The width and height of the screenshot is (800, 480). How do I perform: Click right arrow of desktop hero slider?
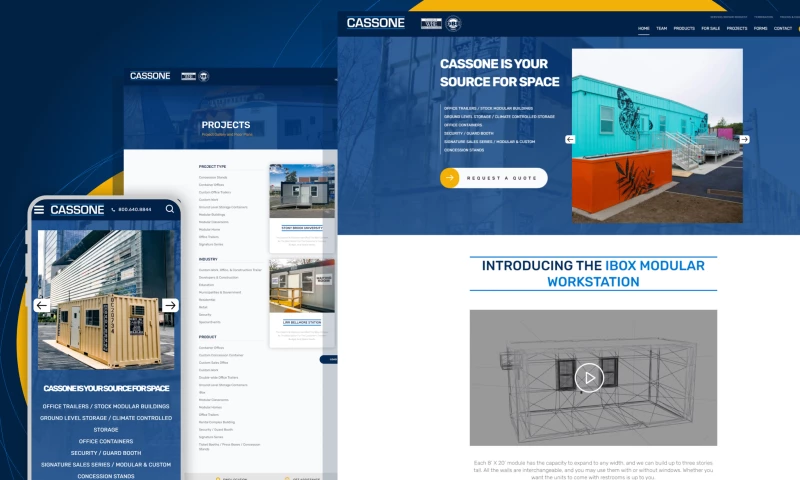[x=744, y=139]
